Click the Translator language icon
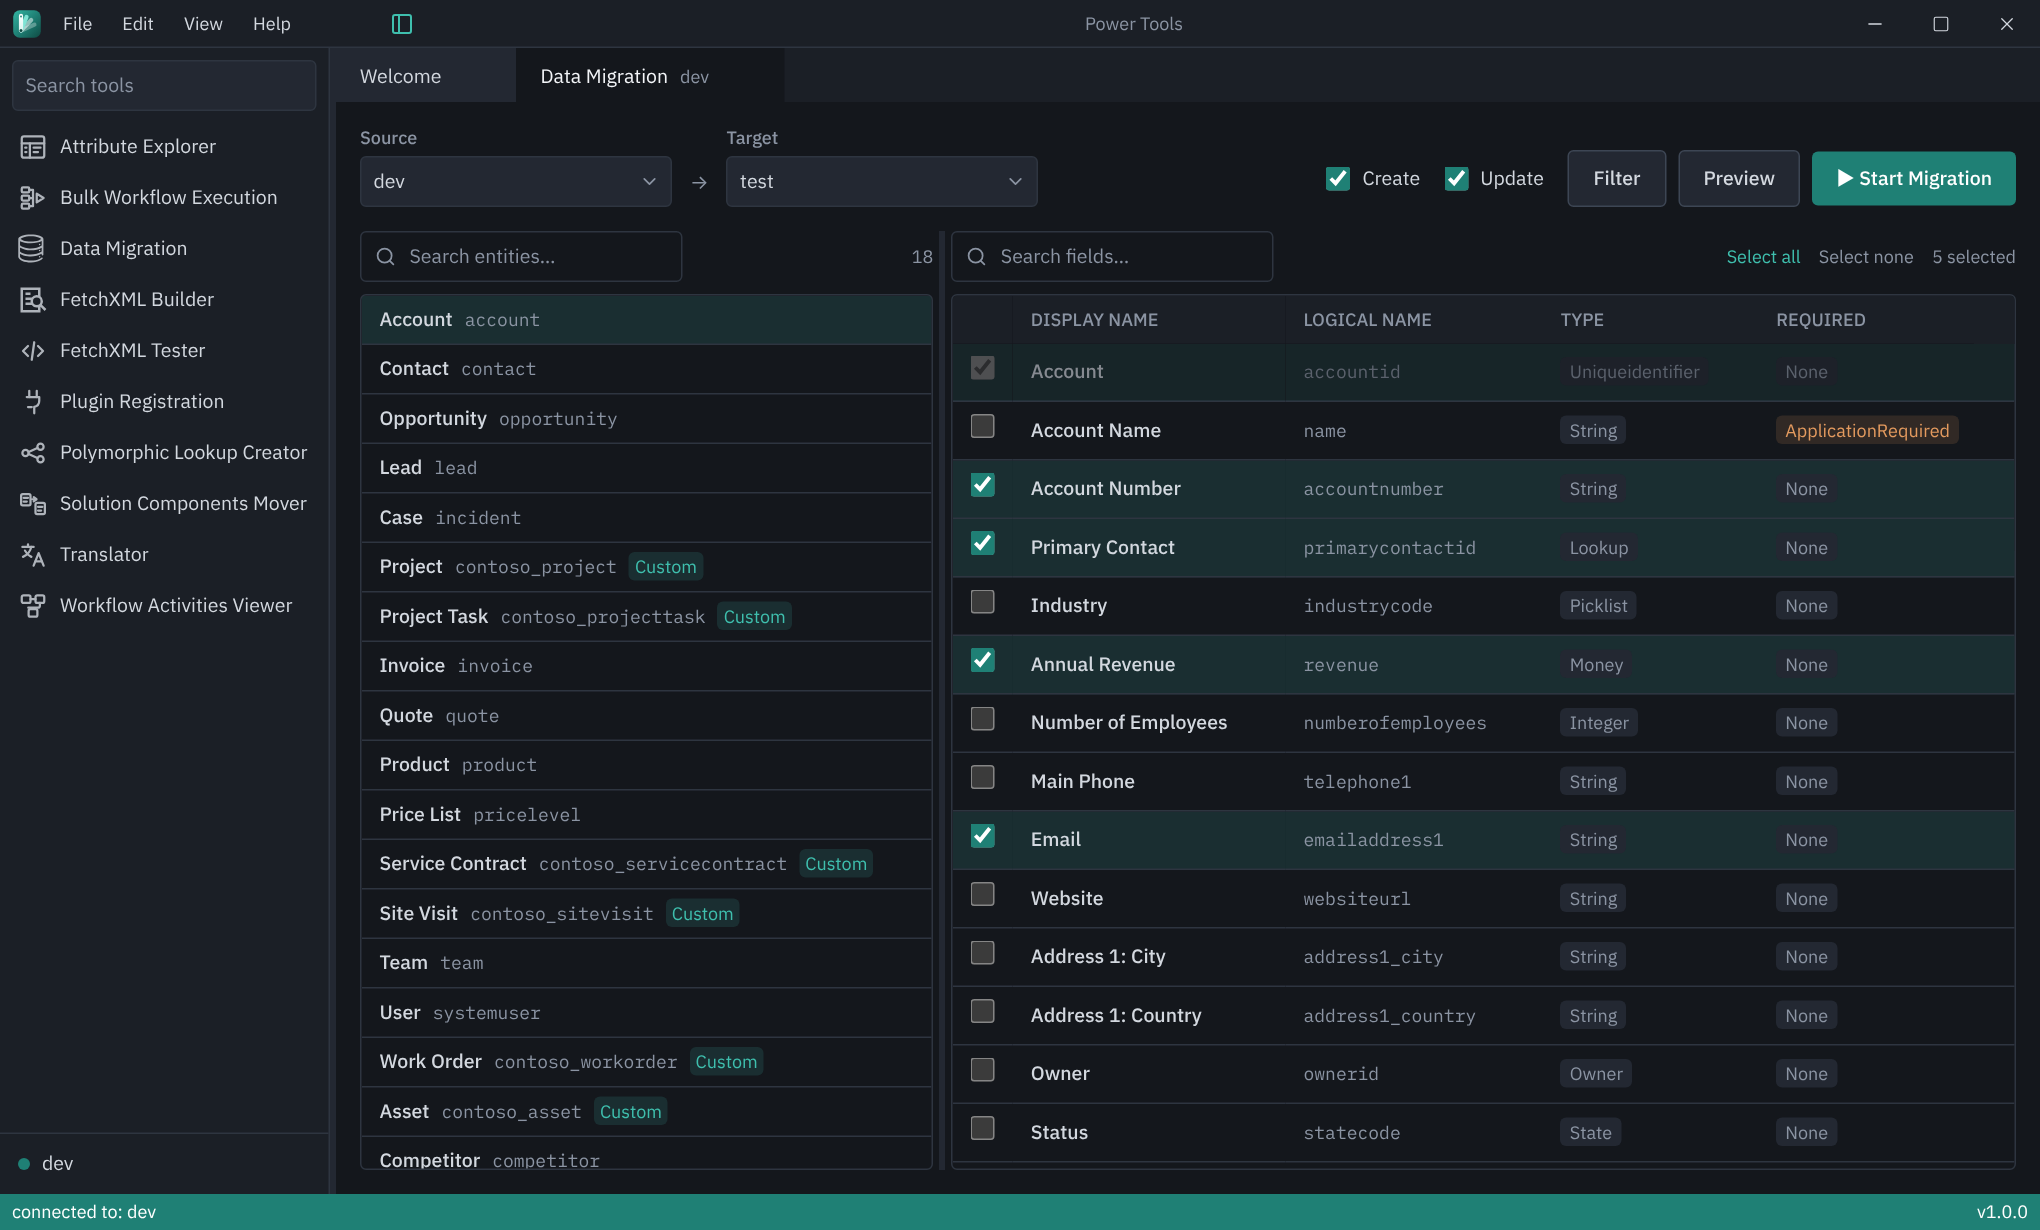2040x1230 pixels. click(32, 555)
